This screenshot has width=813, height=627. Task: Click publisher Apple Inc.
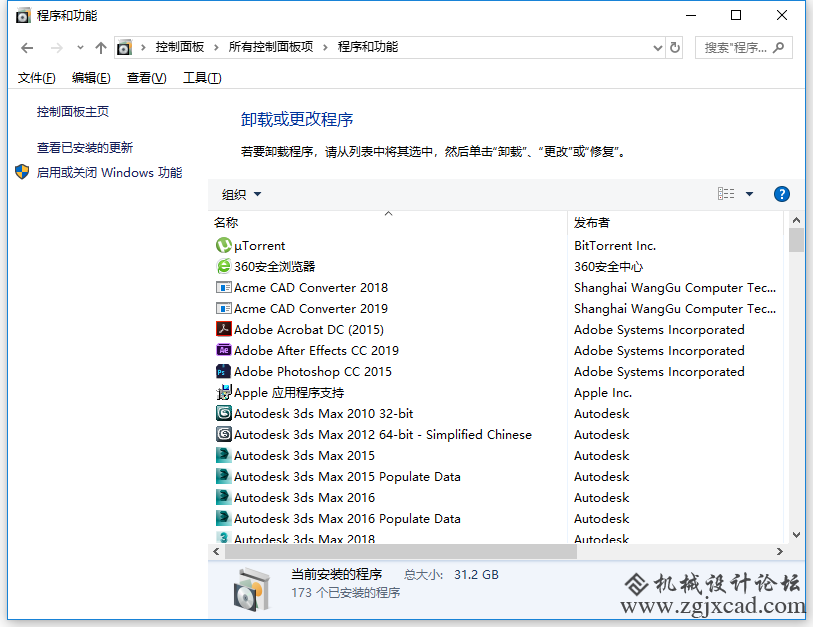603,393
